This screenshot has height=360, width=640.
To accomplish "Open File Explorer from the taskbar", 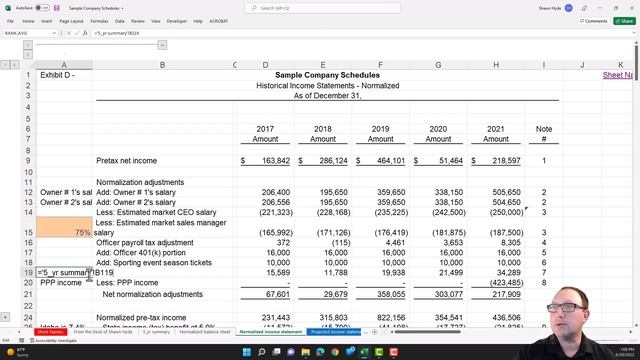I will 306,352.
